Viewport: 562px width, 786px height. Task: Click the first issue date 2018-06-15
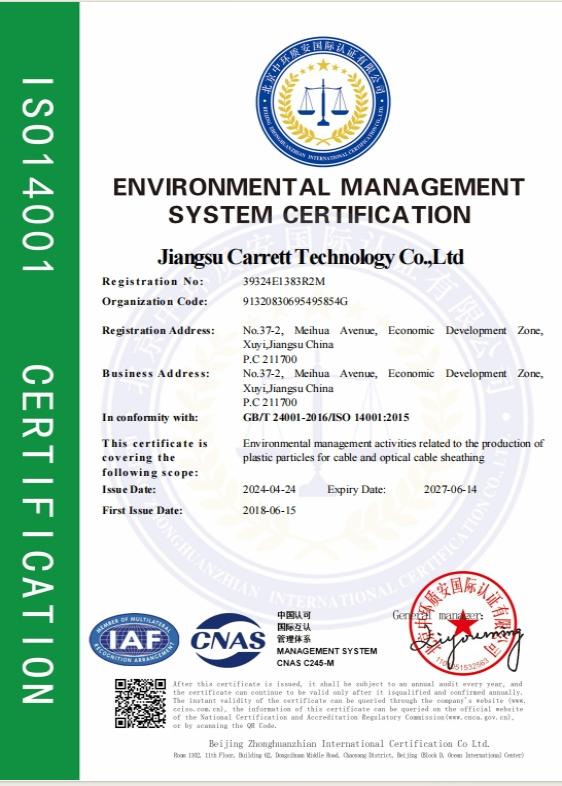269,510
